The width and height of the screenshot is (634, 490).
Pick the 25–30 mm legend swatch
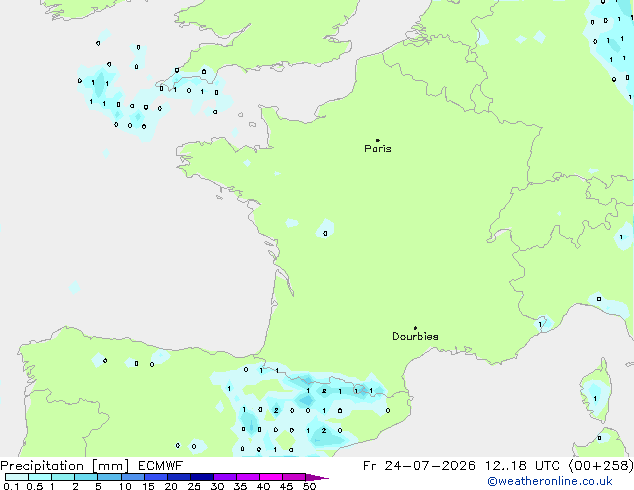201,477
